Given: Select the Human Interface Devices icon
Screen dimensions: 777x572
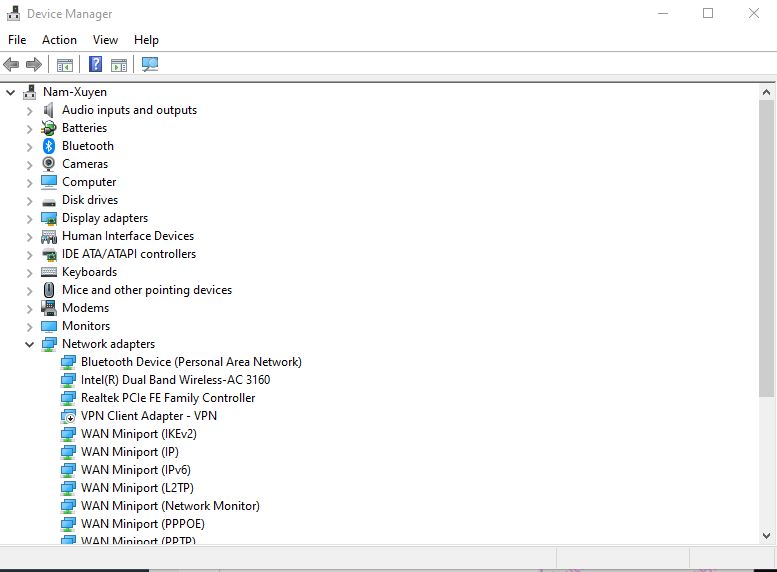Looking at the screenshot, I should [x=49, y=236].
